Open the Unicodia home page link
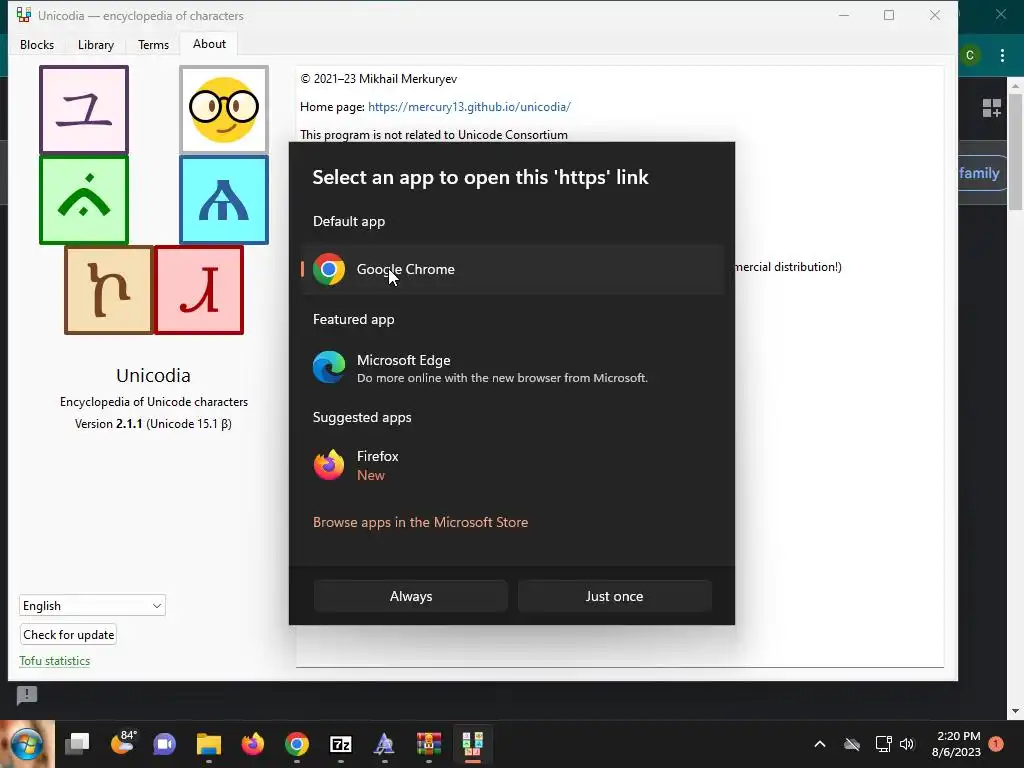The height and width of the screenshot is (768, 1024). (469, 106)
